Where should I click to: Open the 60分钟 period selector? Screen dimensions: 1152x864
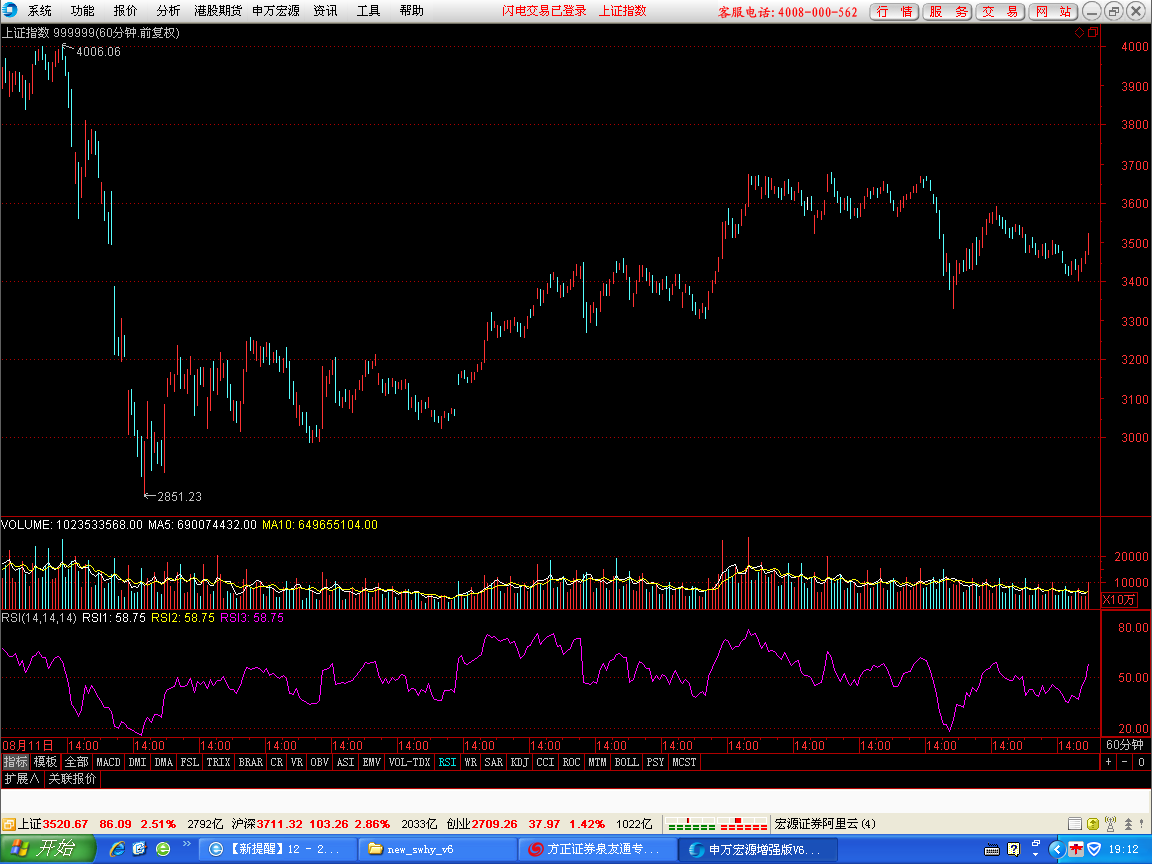tap(1125, 745)
